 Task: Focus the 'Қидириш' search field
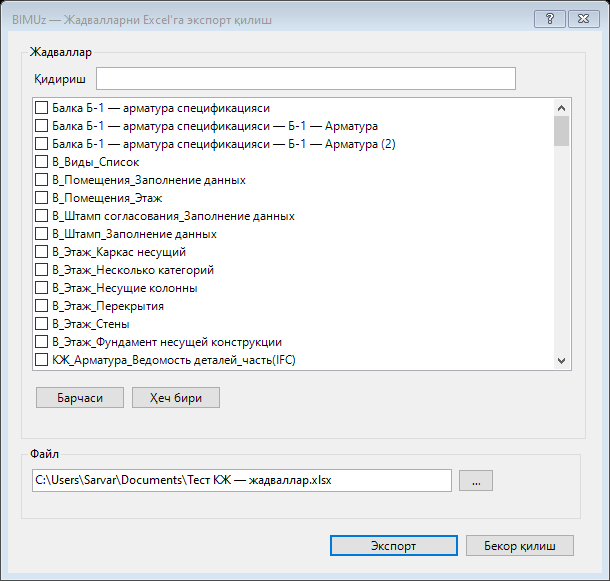pyautogui.click(x=306, y=79)
